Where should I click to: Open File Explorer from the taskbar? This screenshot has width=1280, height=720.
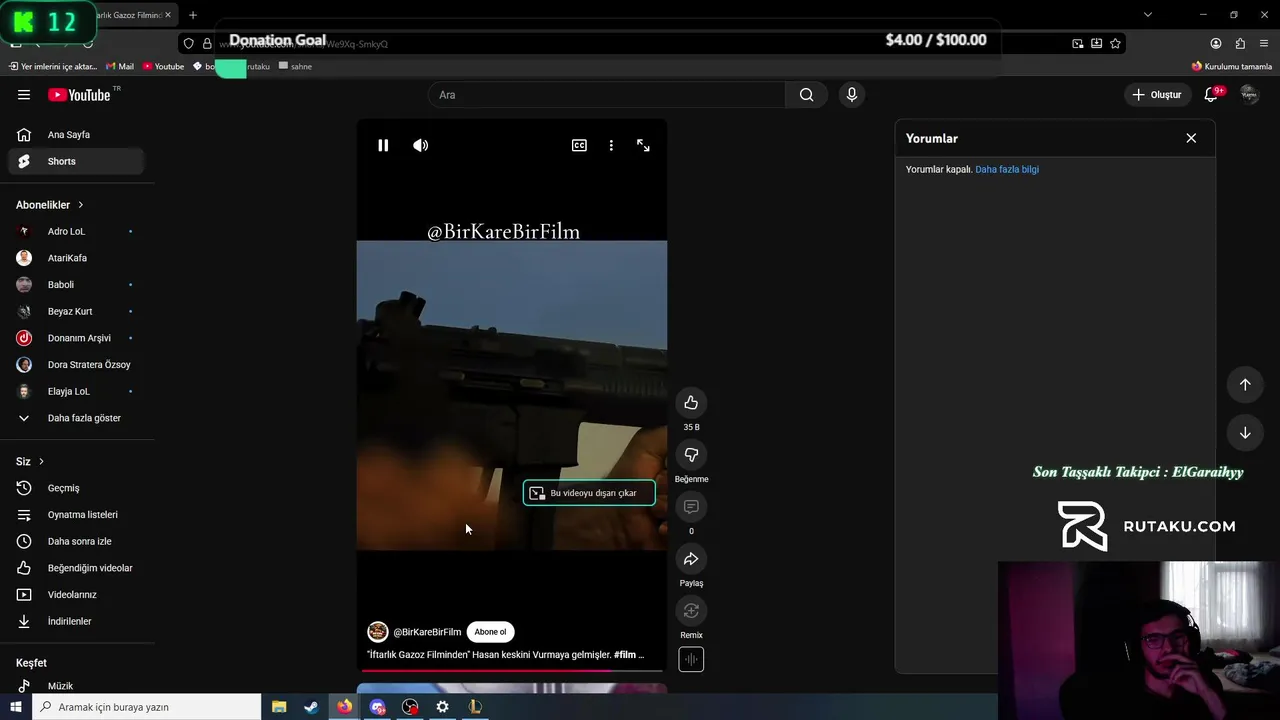pos(279,707)
